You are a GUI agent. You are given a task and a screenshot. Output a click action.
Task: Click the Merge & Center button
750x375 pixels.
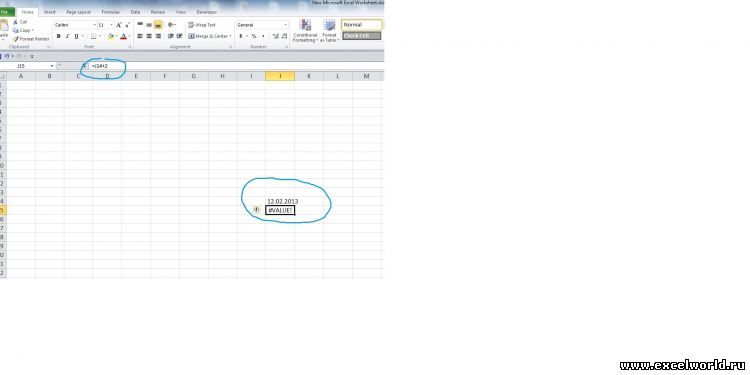click(209, 36)
